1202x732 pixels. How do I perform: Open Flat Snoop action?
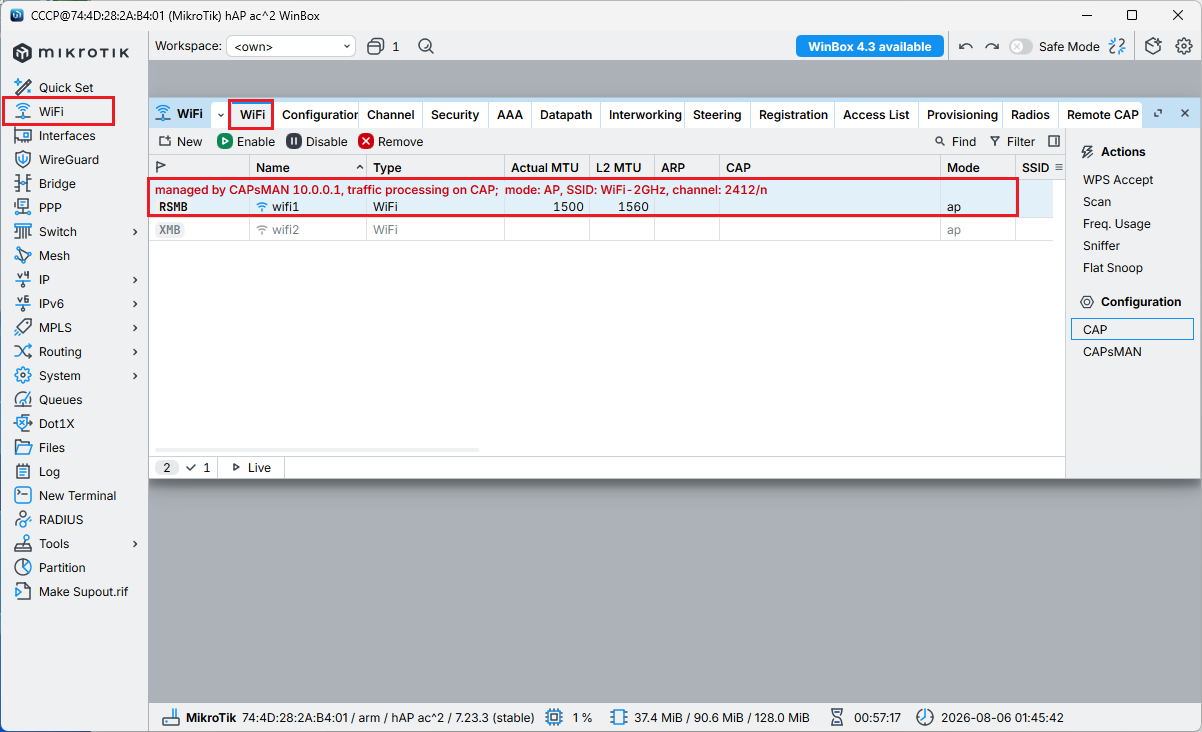1113,268
